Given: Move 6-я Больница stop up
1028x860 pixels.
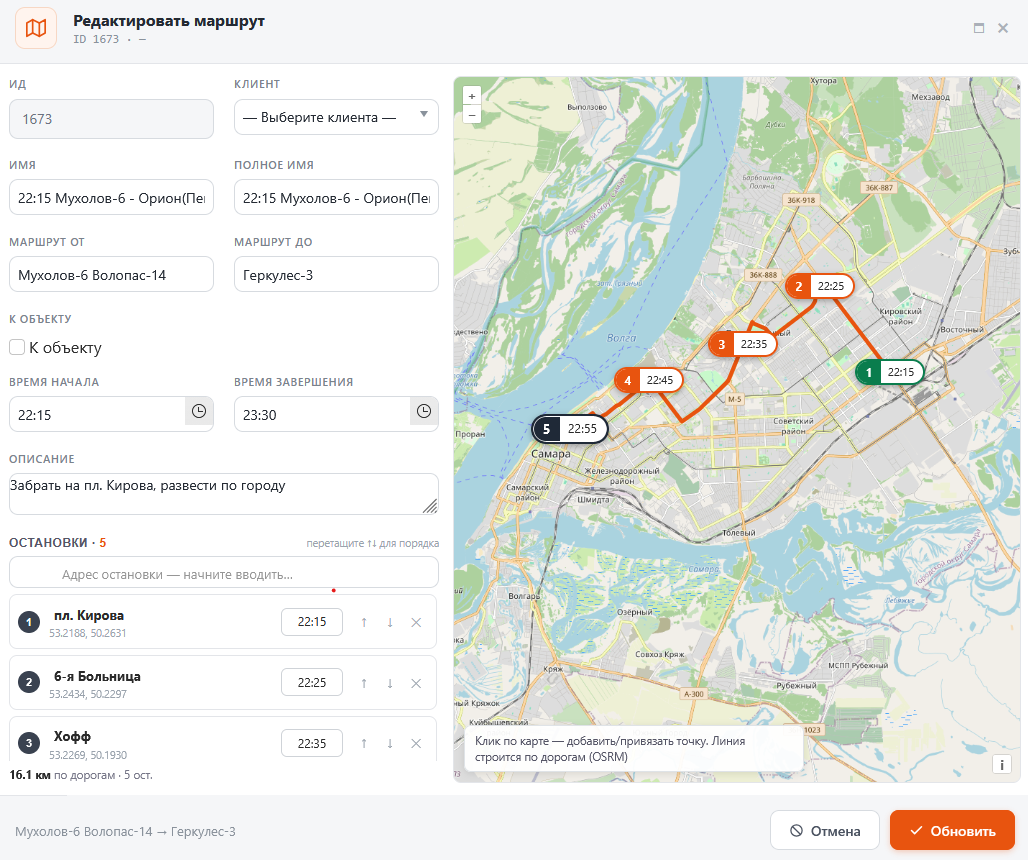Looking at the screenshot, I should (x=364, y=683).
